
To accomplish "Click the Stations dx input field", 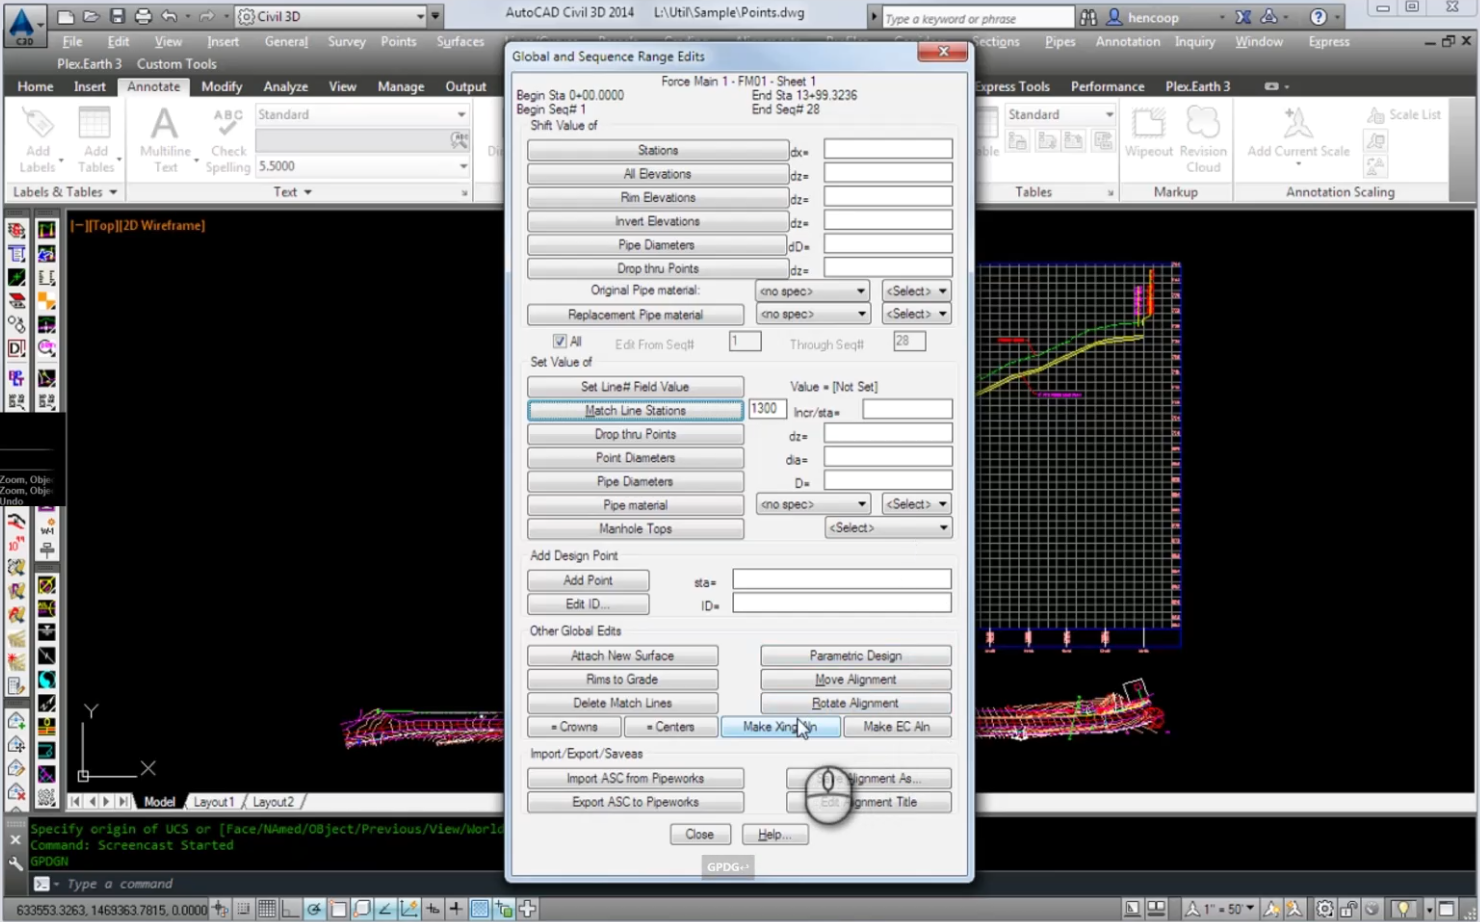I will pyautogui.click(x=888, y=150).
